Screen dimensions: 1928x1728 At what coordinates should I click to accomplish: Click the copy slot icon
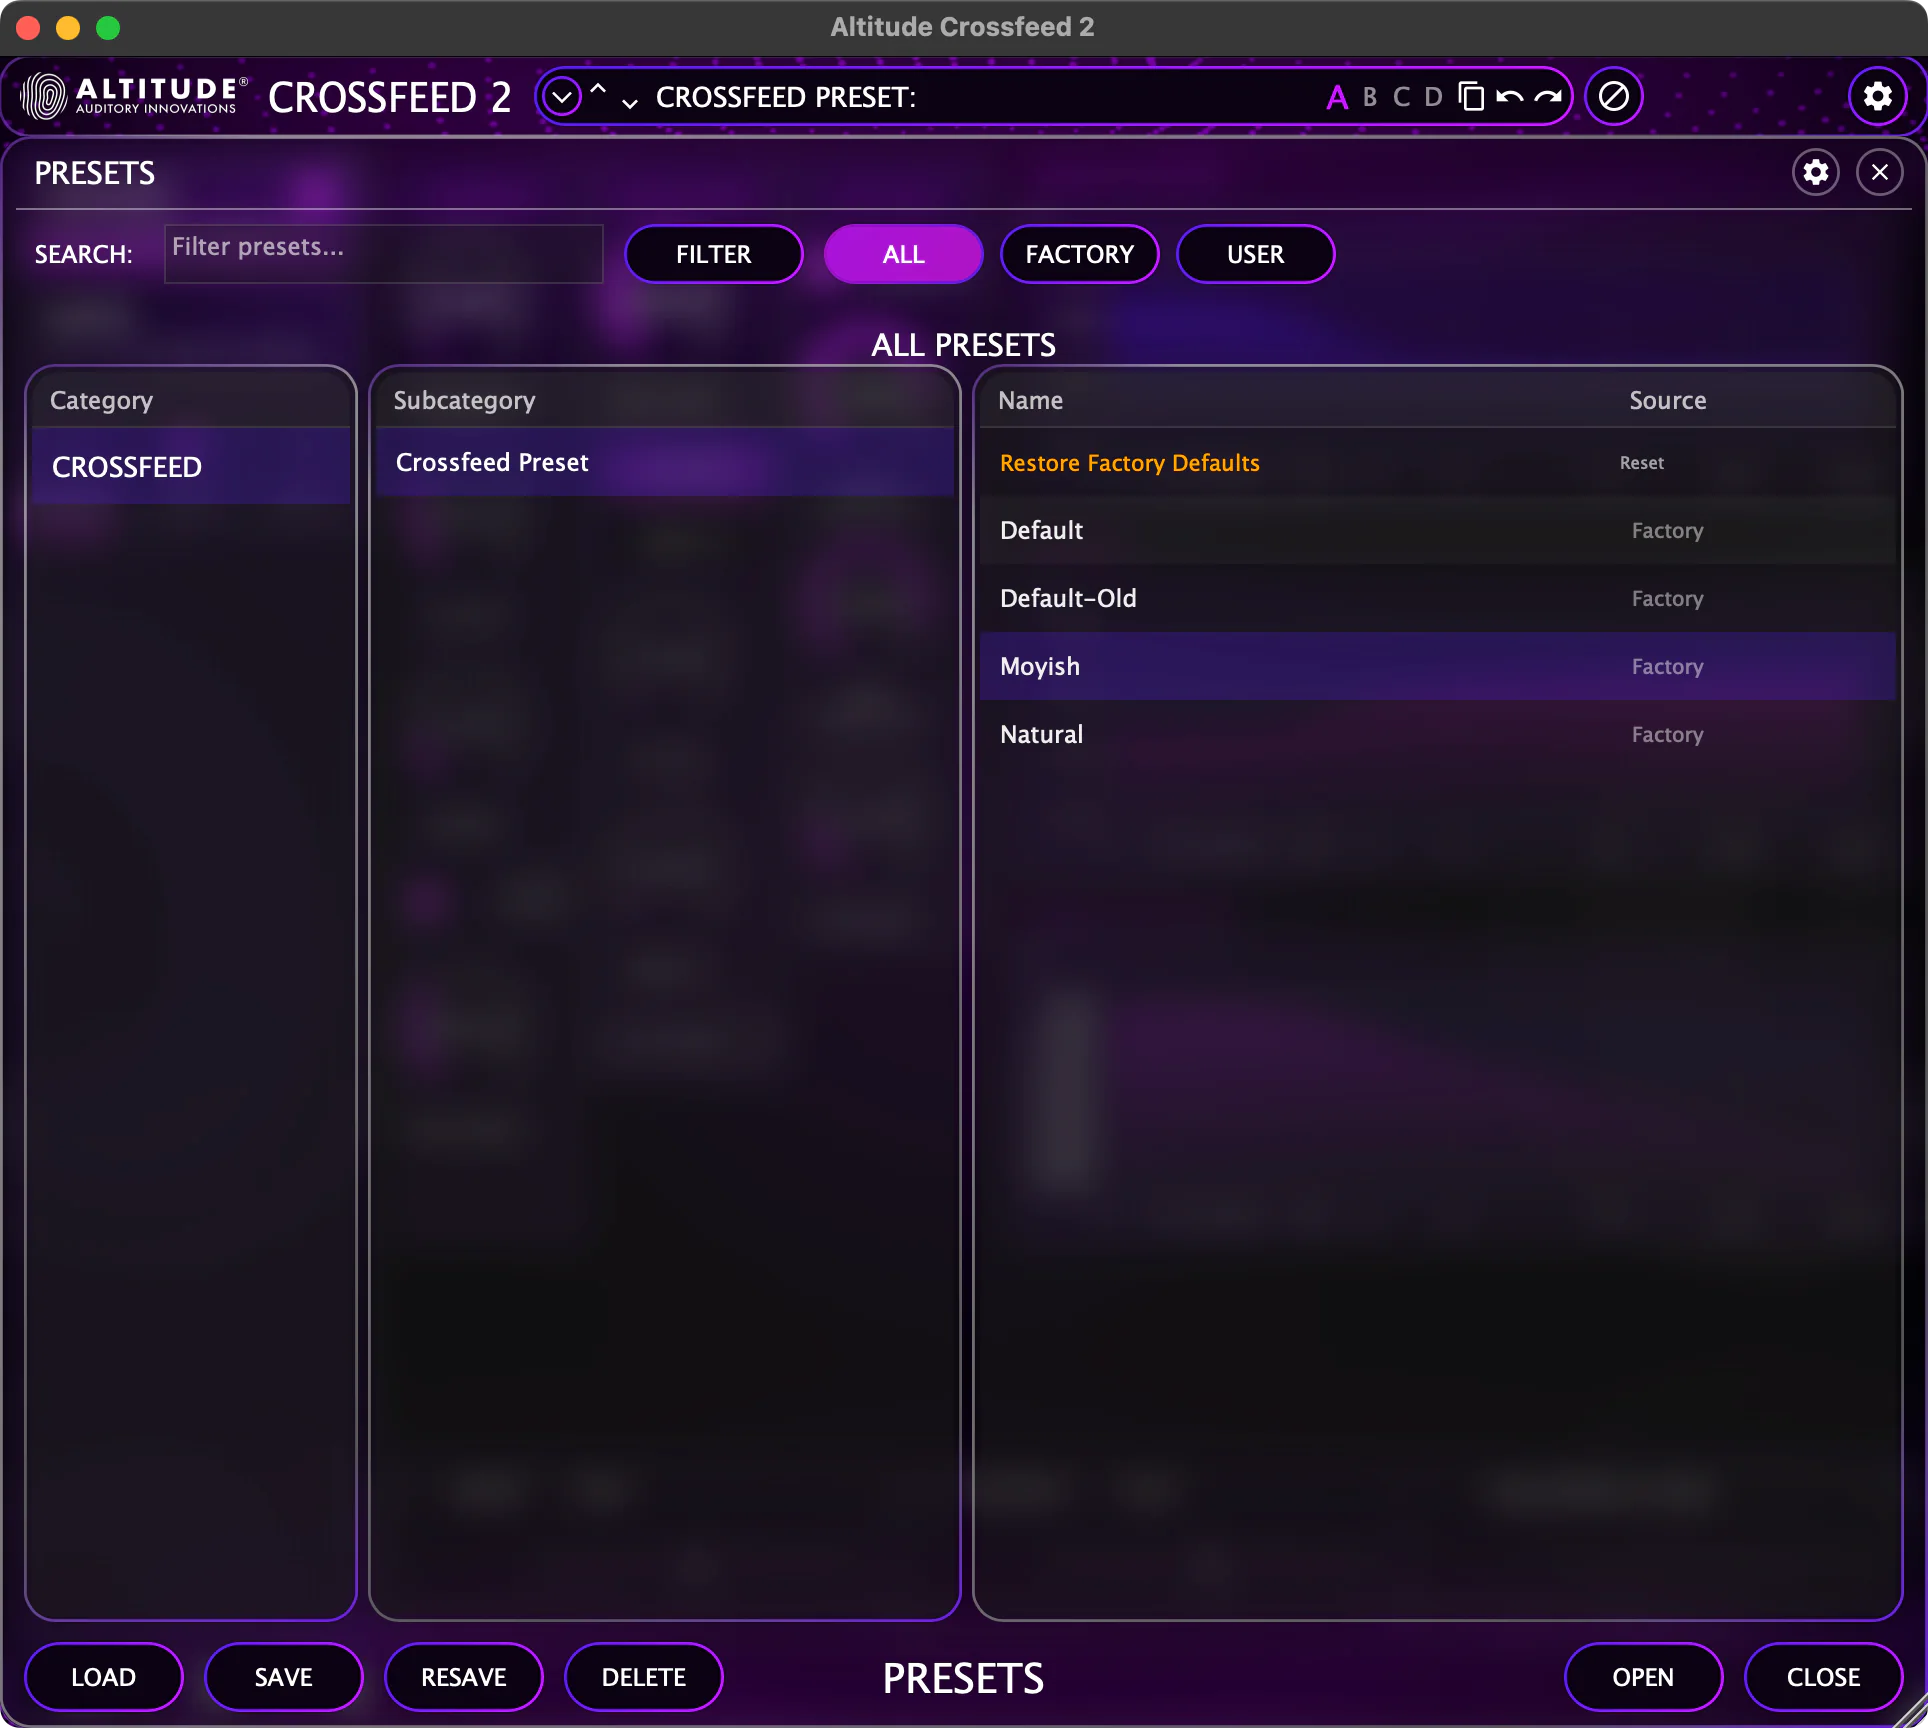click(1471, 97)
